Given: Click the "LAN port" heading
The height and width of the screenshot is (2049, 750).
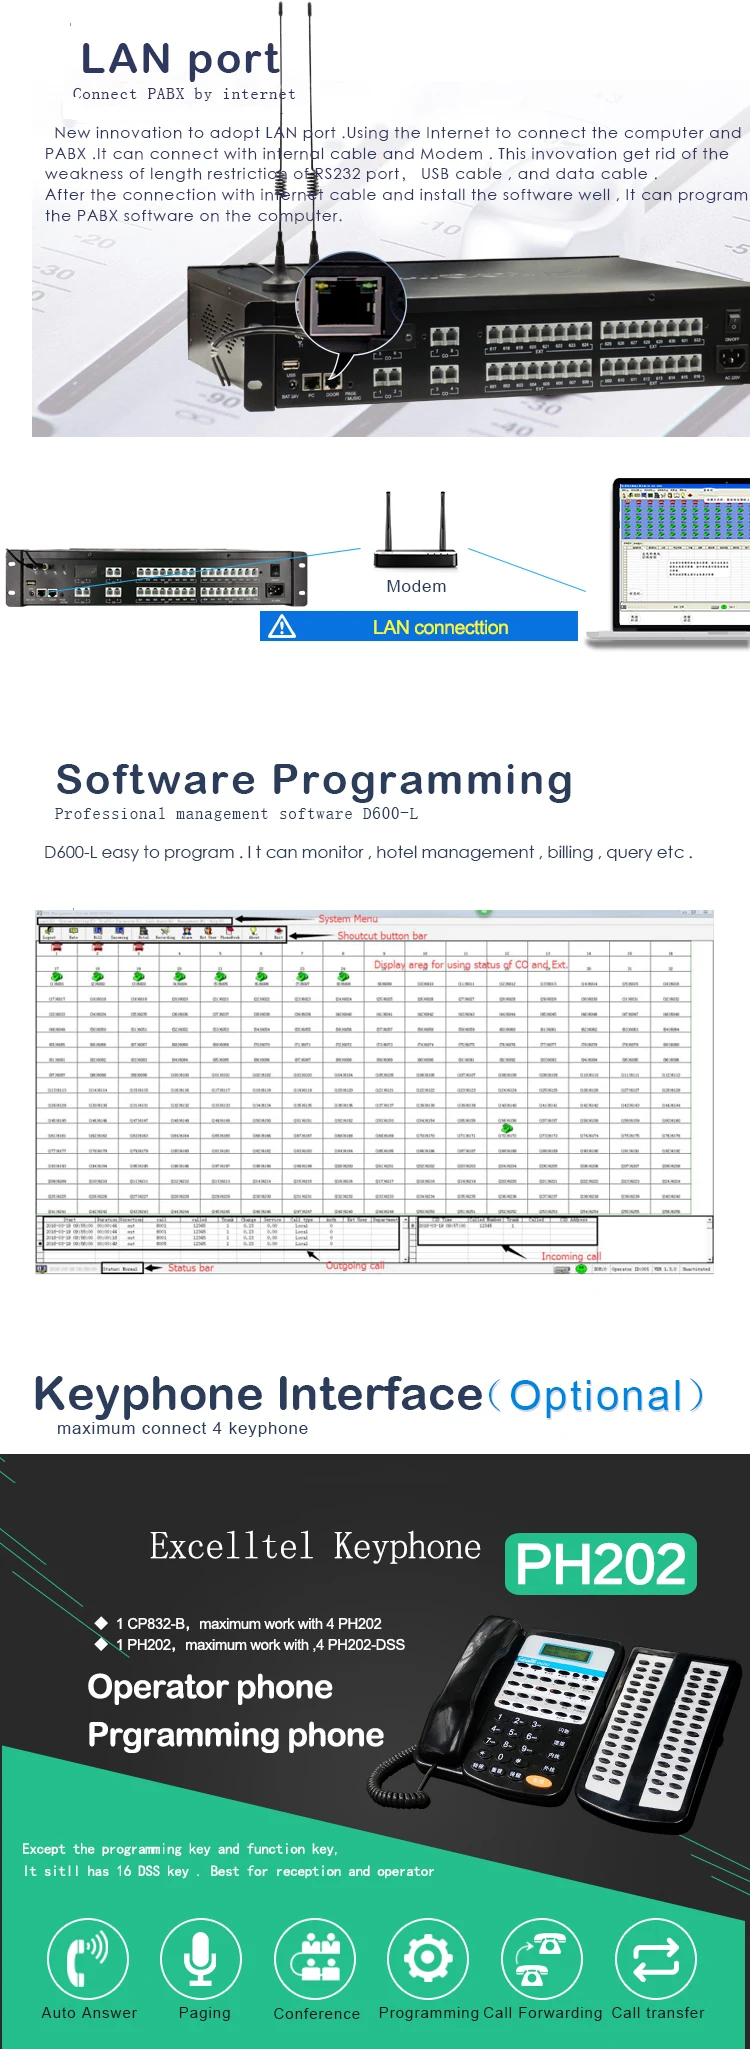Looking at the screenshot, I should (x=180, y=60).
